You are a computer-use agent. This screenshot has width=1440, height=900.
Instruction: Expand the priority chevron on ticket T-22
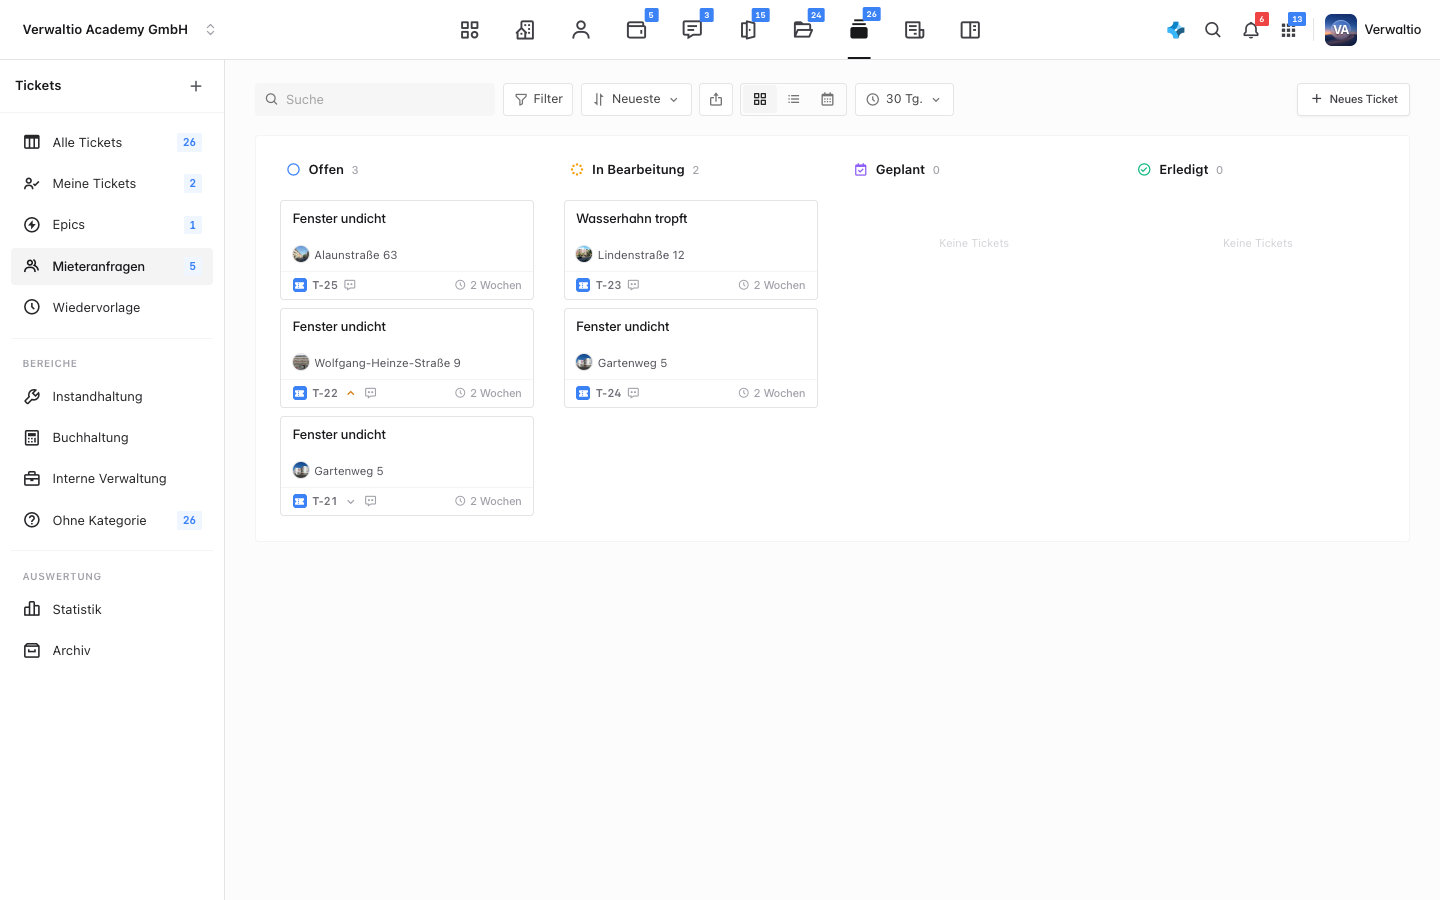[x=351, y=393]
